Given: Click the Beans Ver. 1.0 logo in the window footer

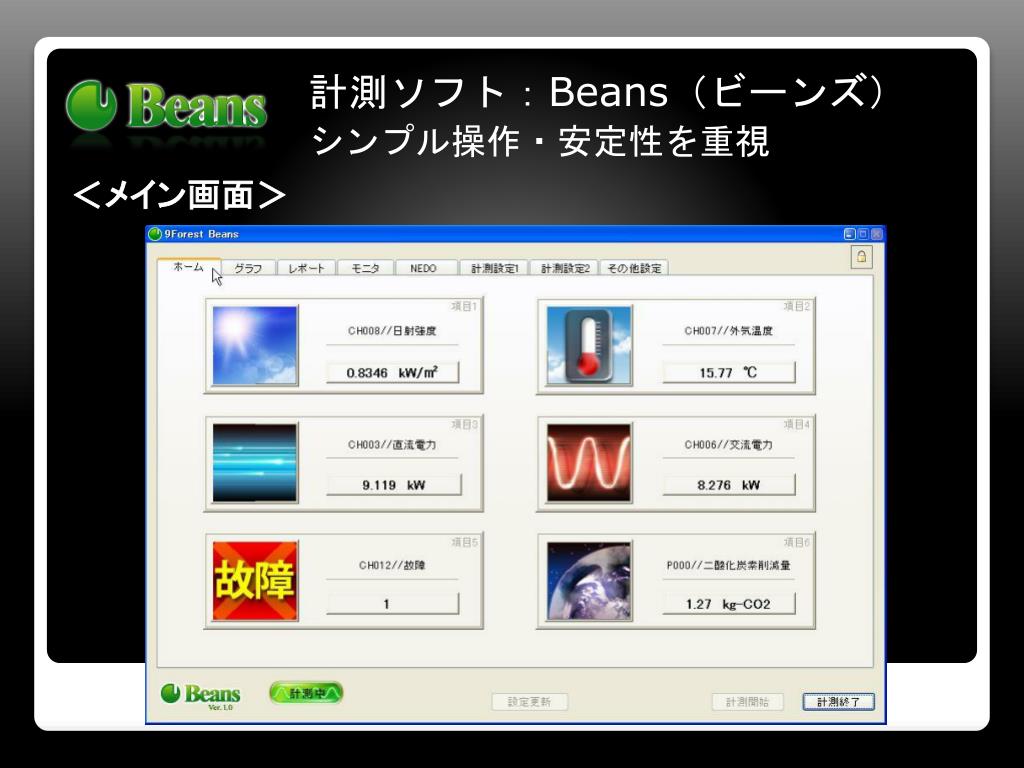Looking at the screenshot, I should point(200,696).
